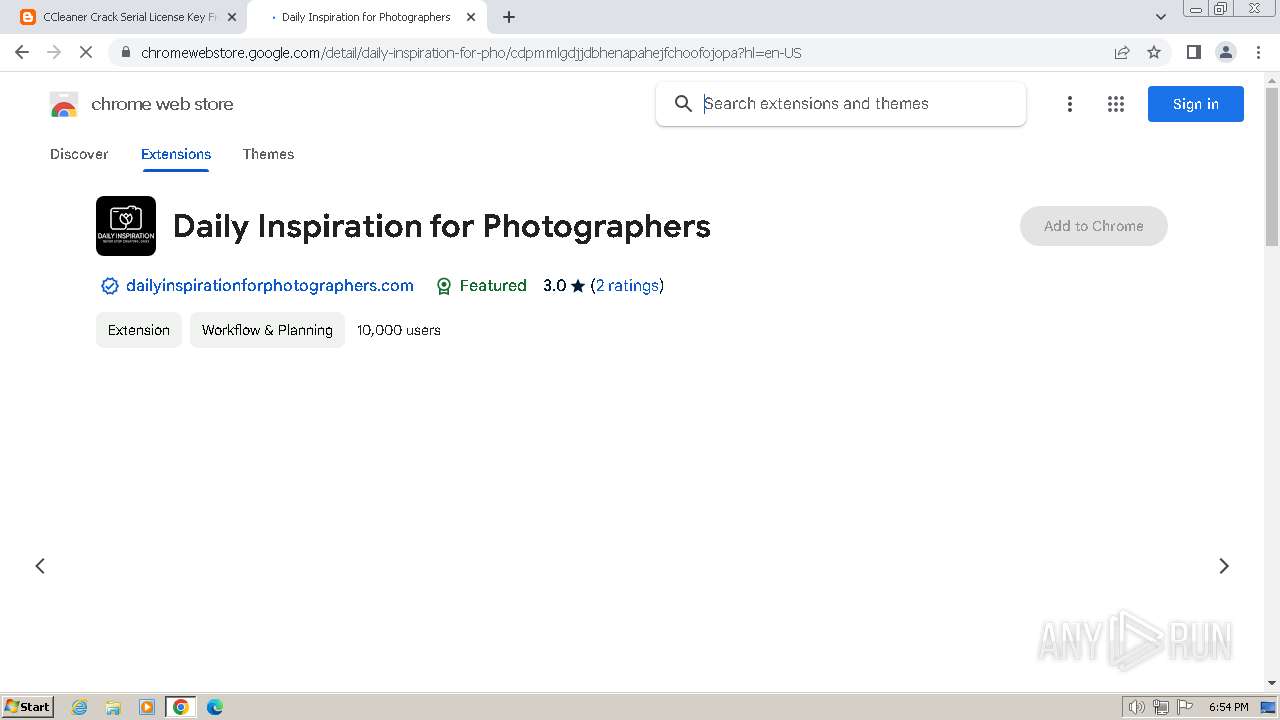This screenshot has width=1280, height=720.
Task: Open the web store three-dot options menu
Action: coord(1070,104)
